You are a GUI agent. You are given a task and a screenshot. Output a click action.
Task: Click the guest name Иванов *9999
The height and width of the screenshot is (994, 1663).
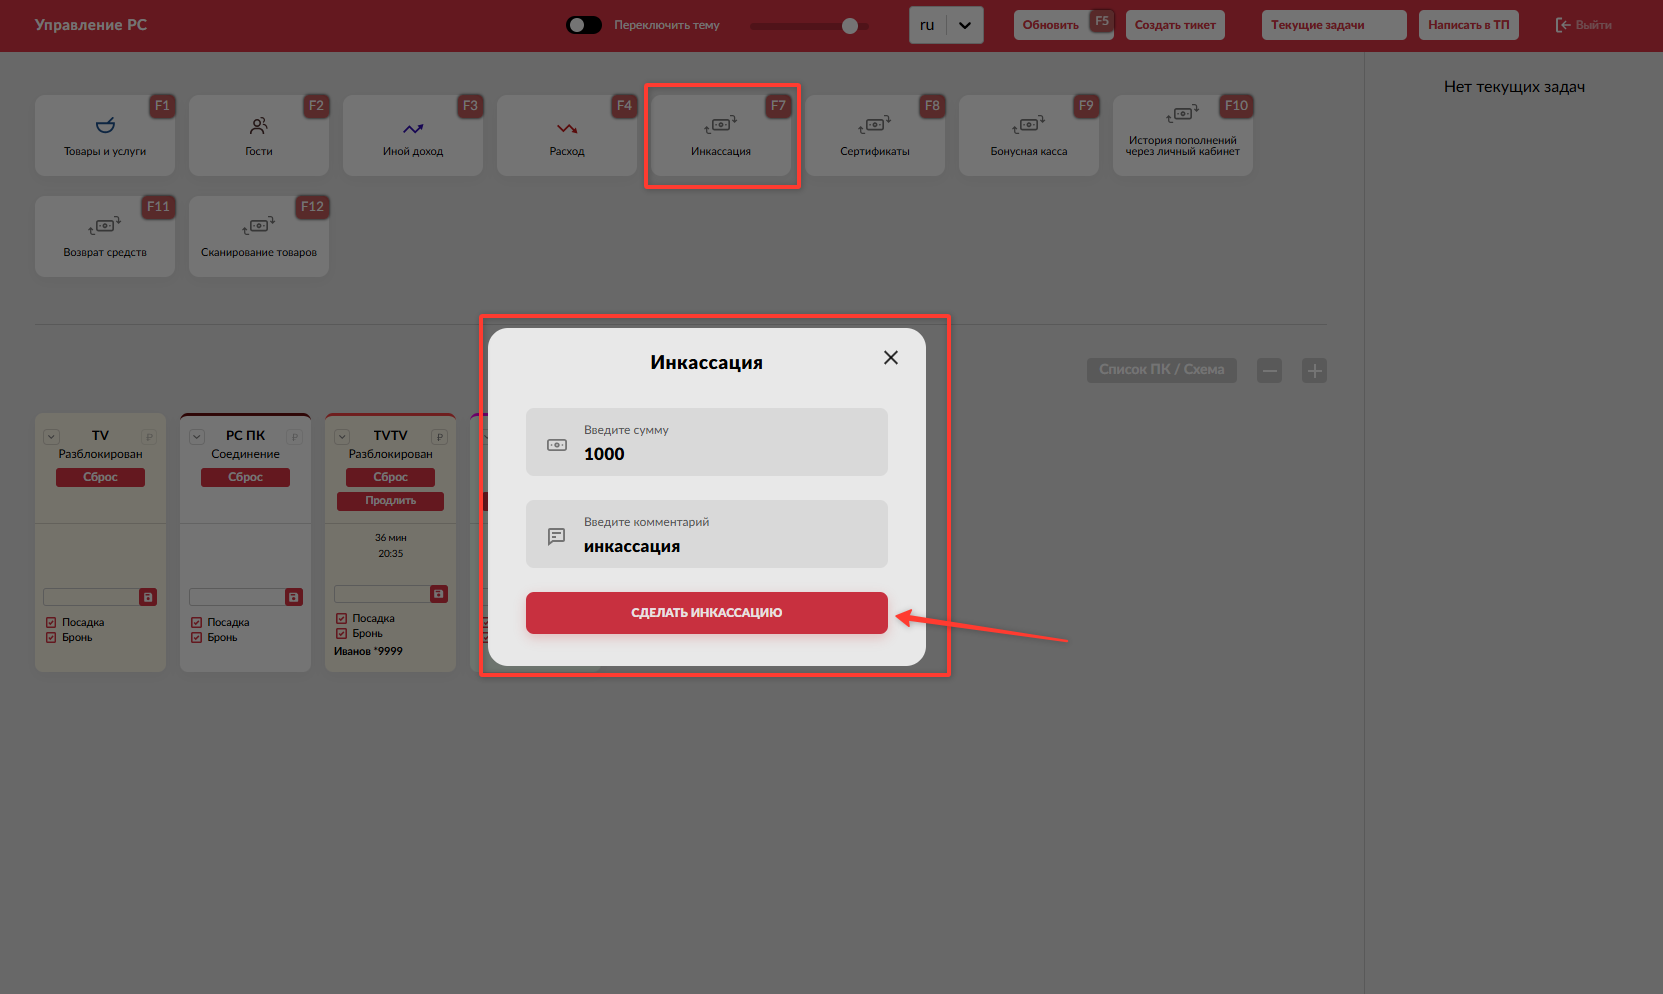click(x=368, y=651)
